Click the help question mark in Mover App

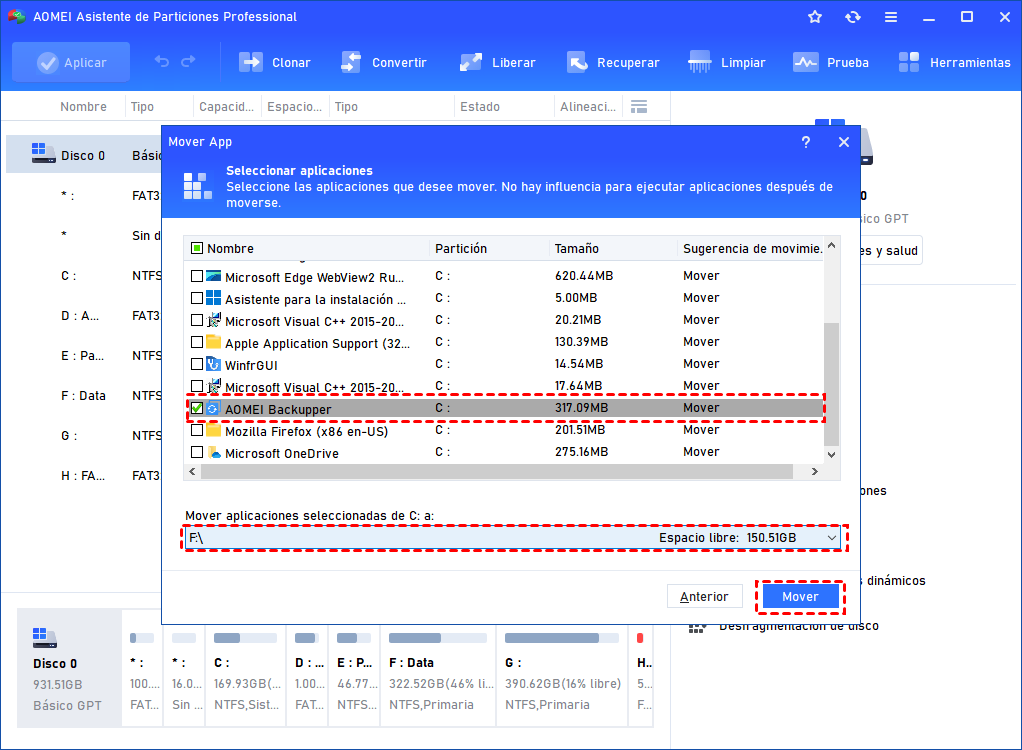pyautogui.click(x=806, y=142)
